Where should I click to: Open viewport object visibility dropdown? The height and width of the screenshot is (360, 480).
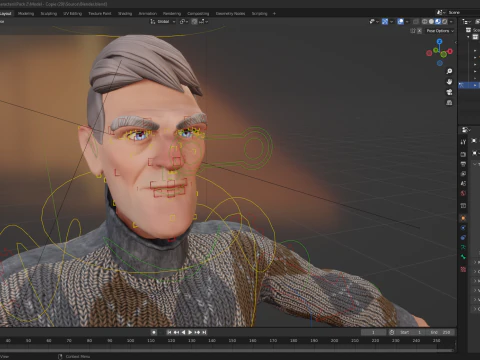[374, 22]
